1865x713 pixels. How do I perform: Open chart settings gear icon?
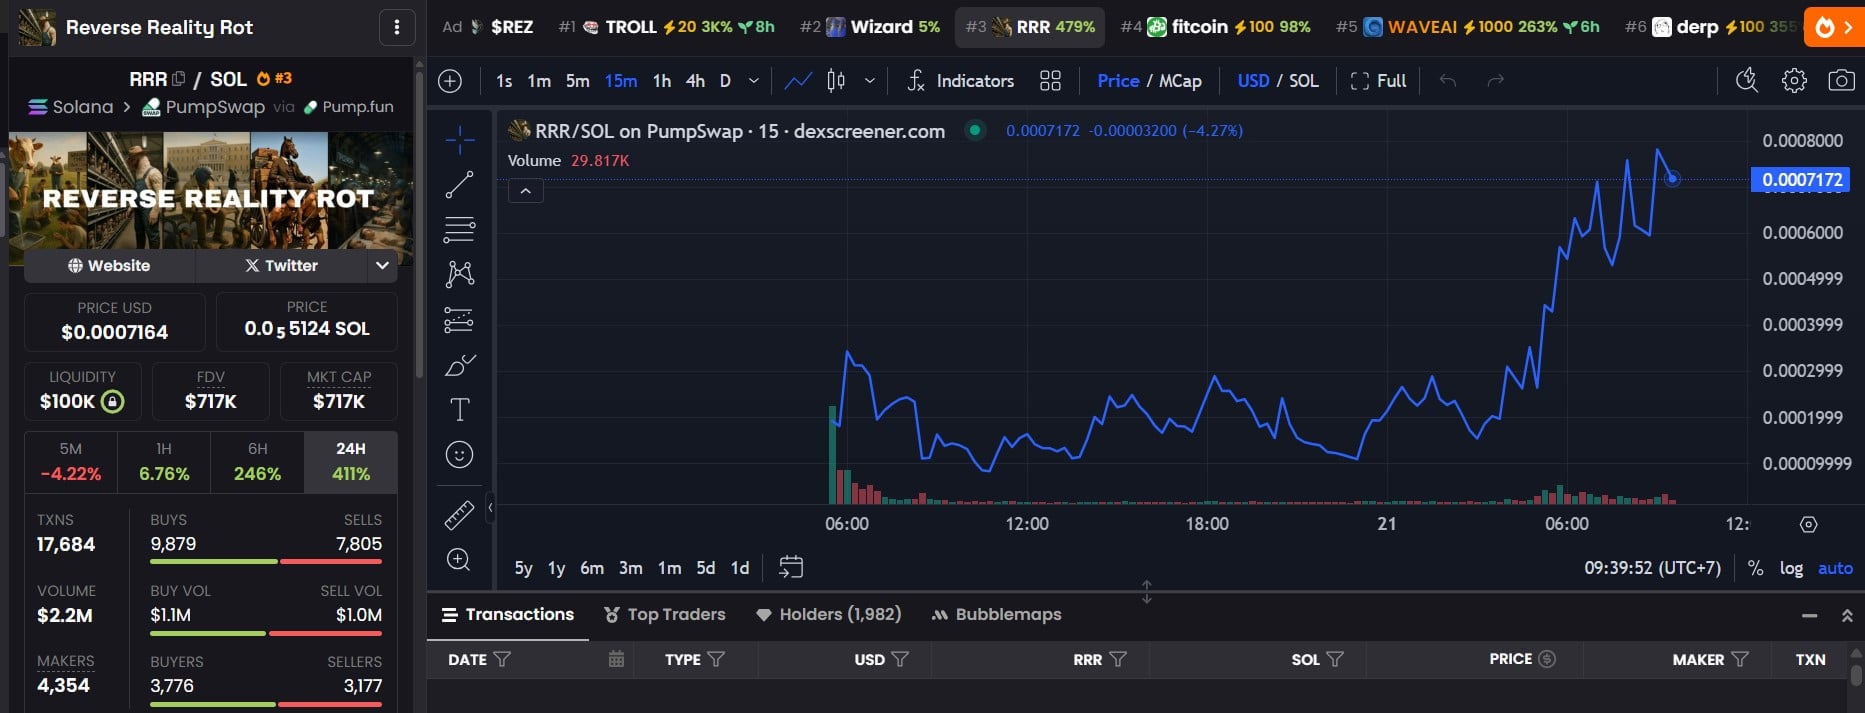pos(1794,81)
